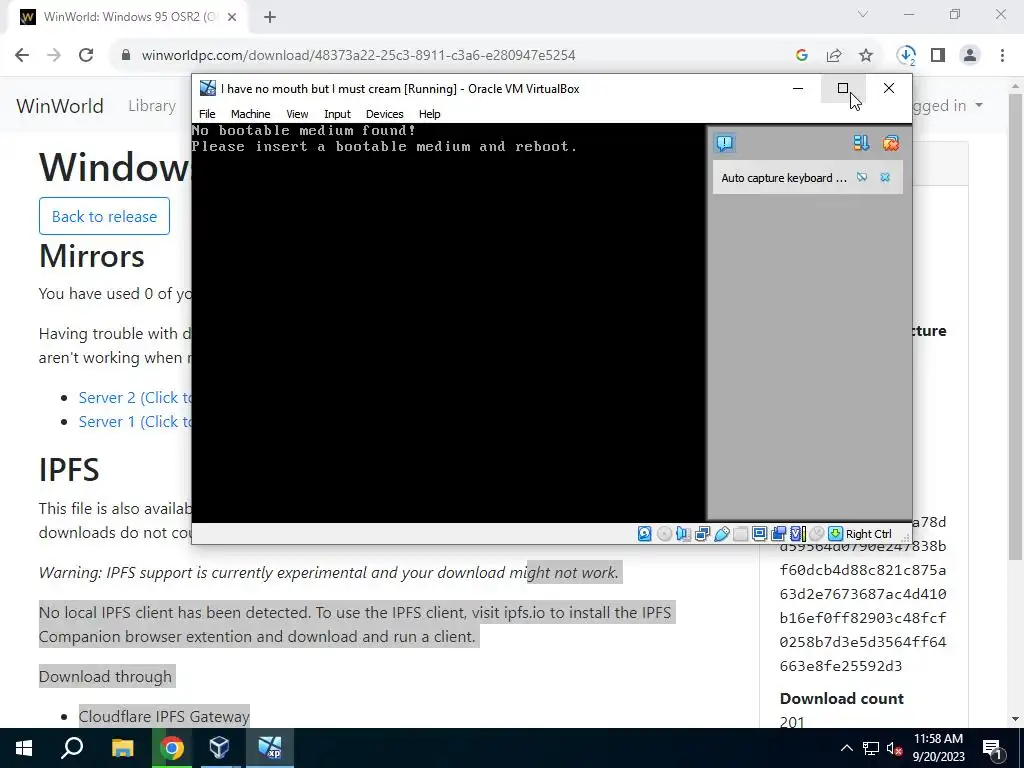Open the recording indicator in status bar
1024x768 pixels.
click(778, 534)
